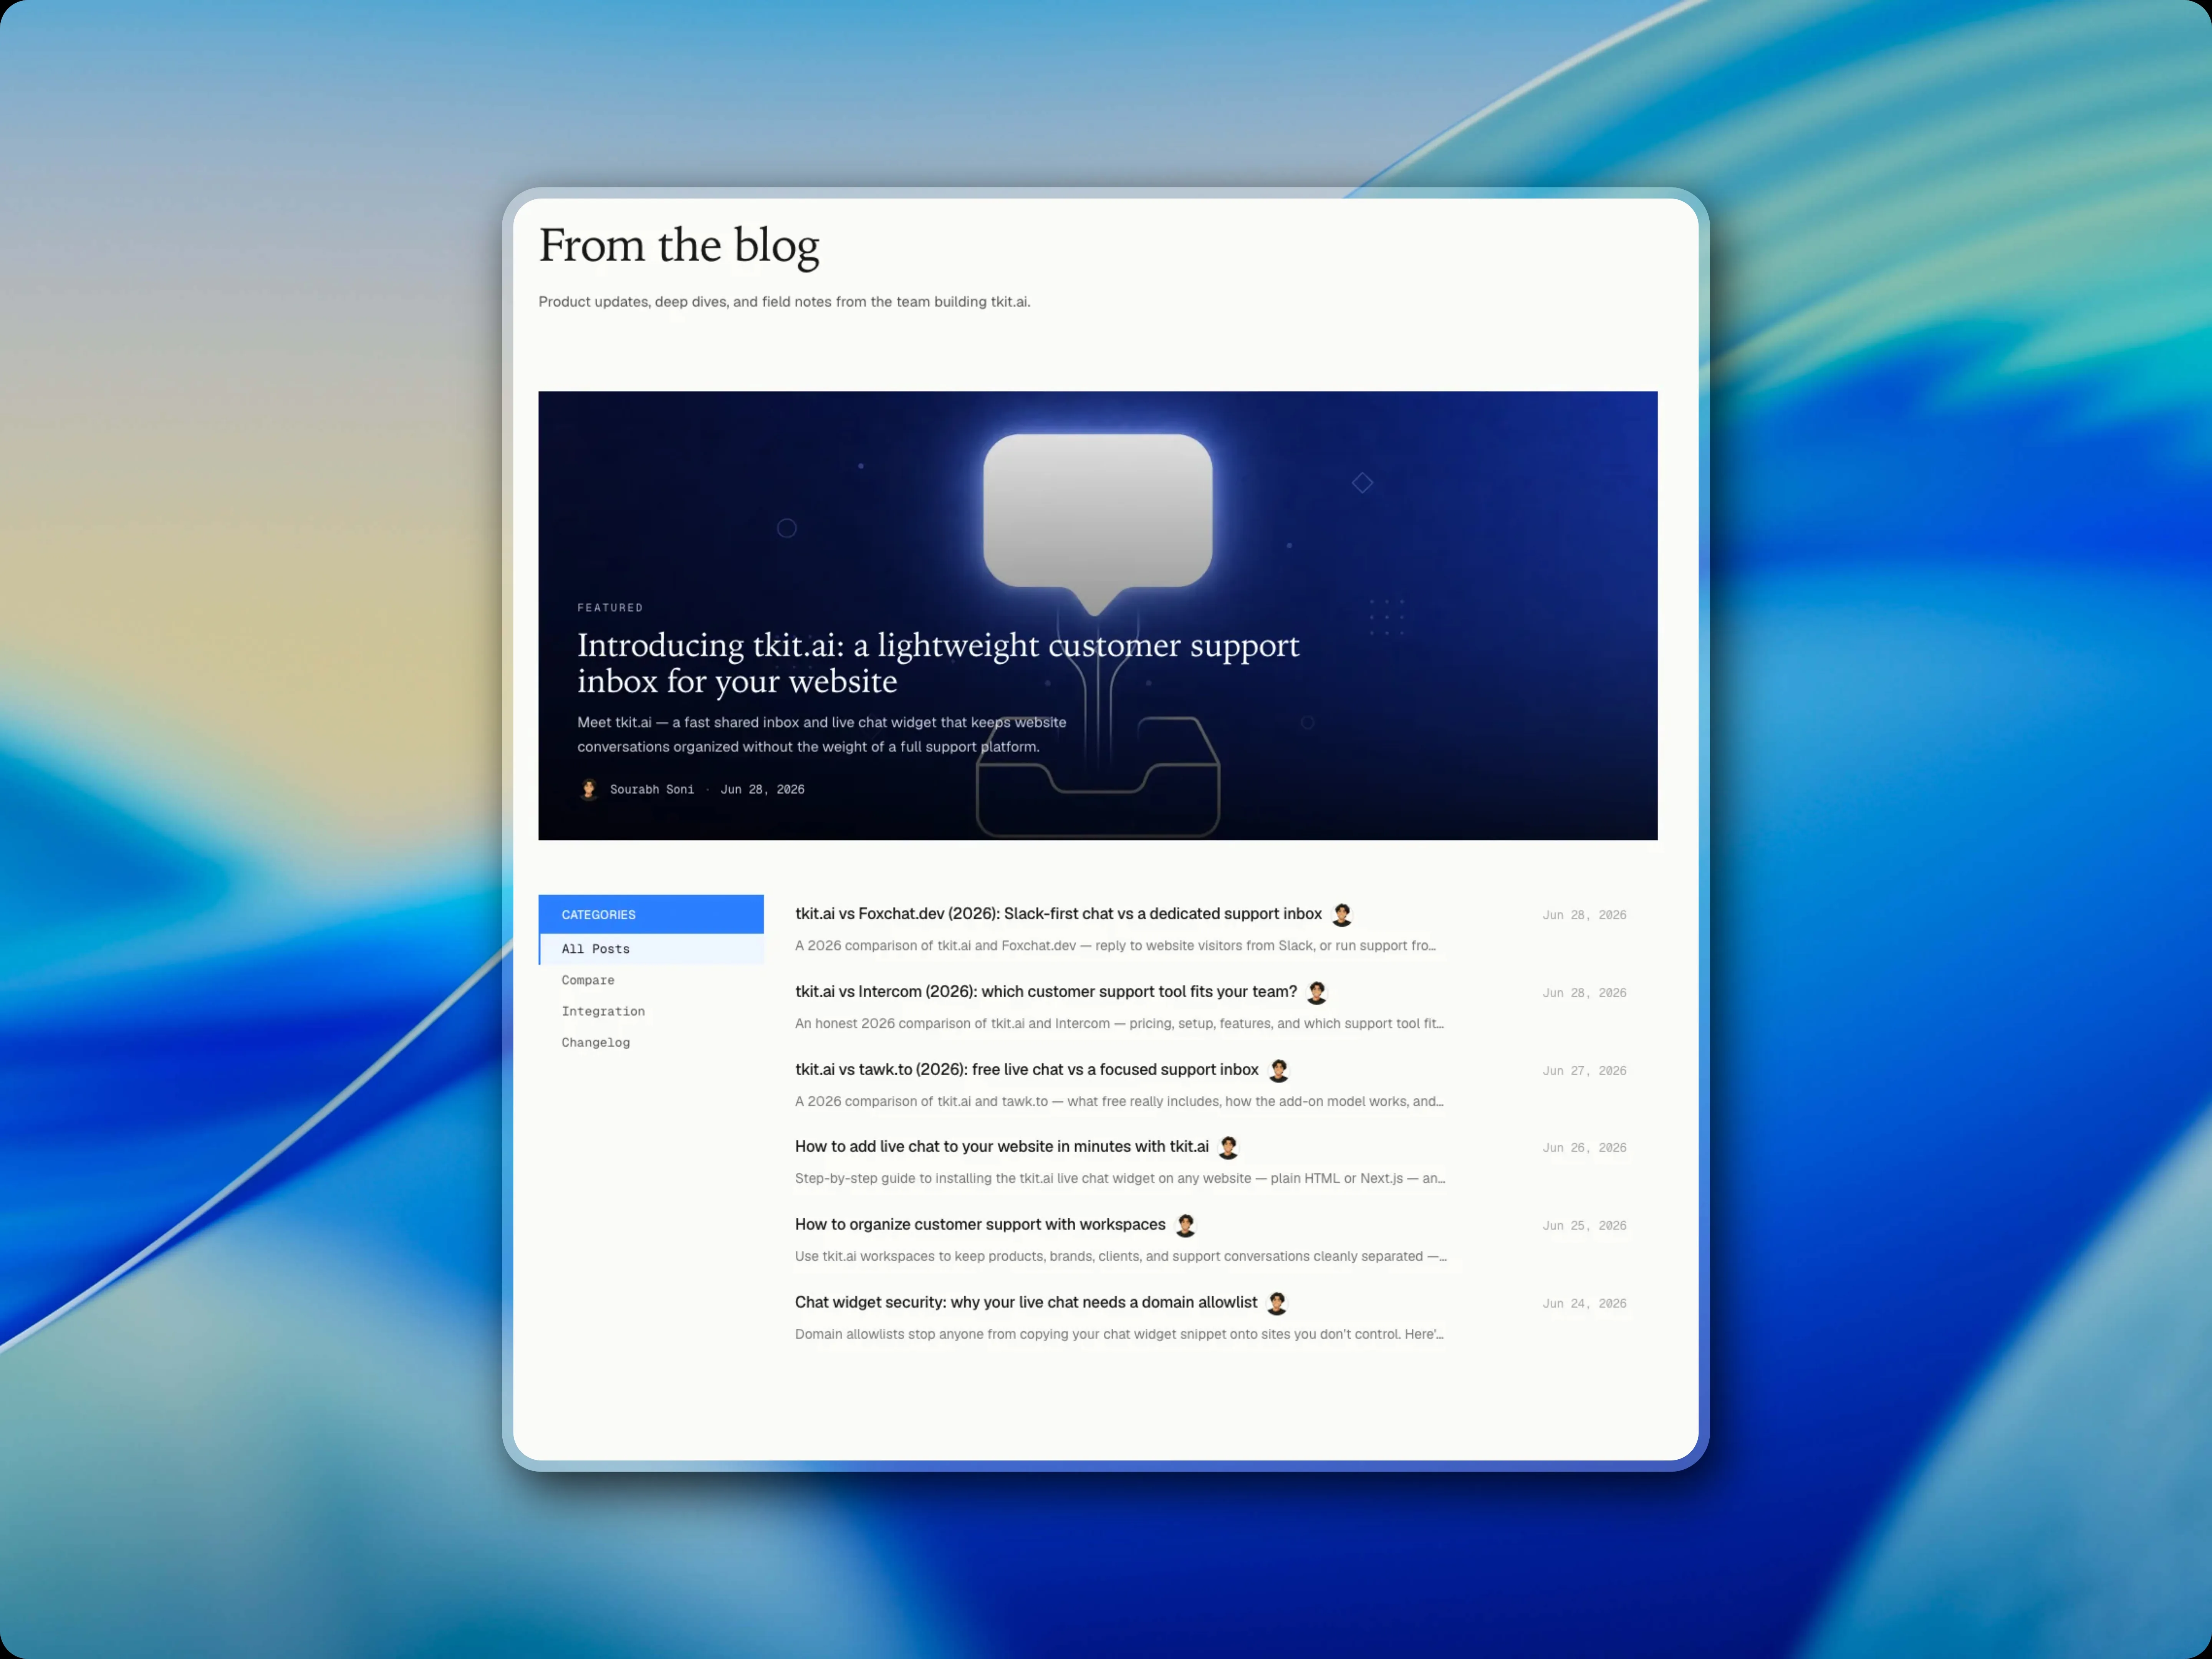Click author avatar beside 'add live chat' title
Screen dimensions: 2212x1659
pyautogui.click(x=1229, y=1147)
